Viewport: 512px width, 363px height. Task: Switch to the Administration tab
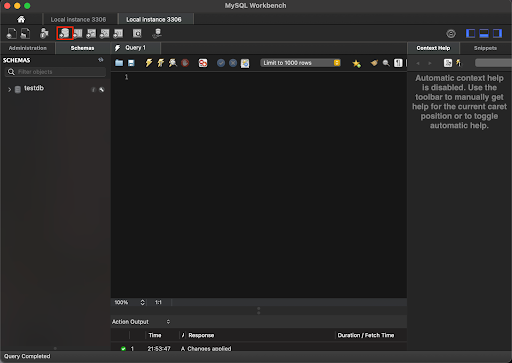point(28,48)
